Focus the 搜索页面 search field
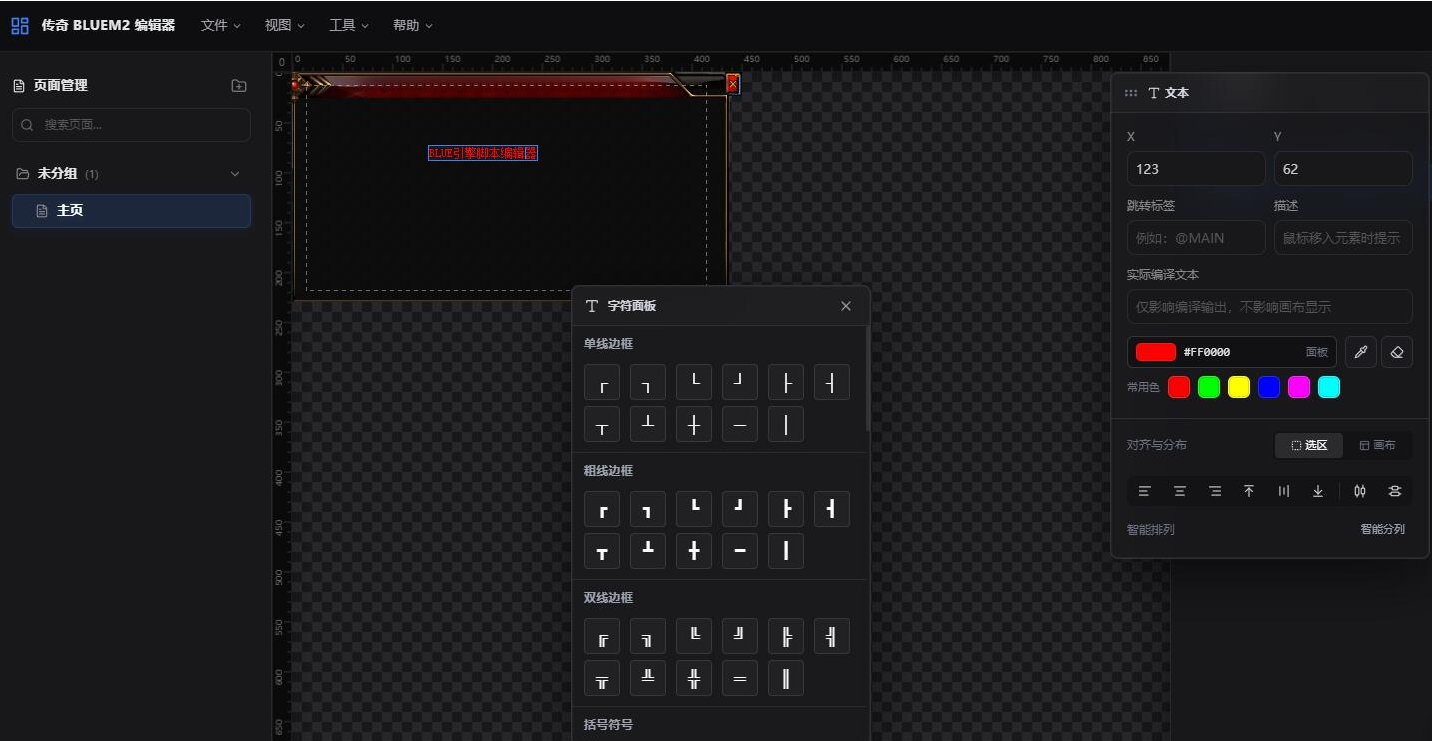Image resolution: width=1432 pixels, height=741 pixels. 131,125
